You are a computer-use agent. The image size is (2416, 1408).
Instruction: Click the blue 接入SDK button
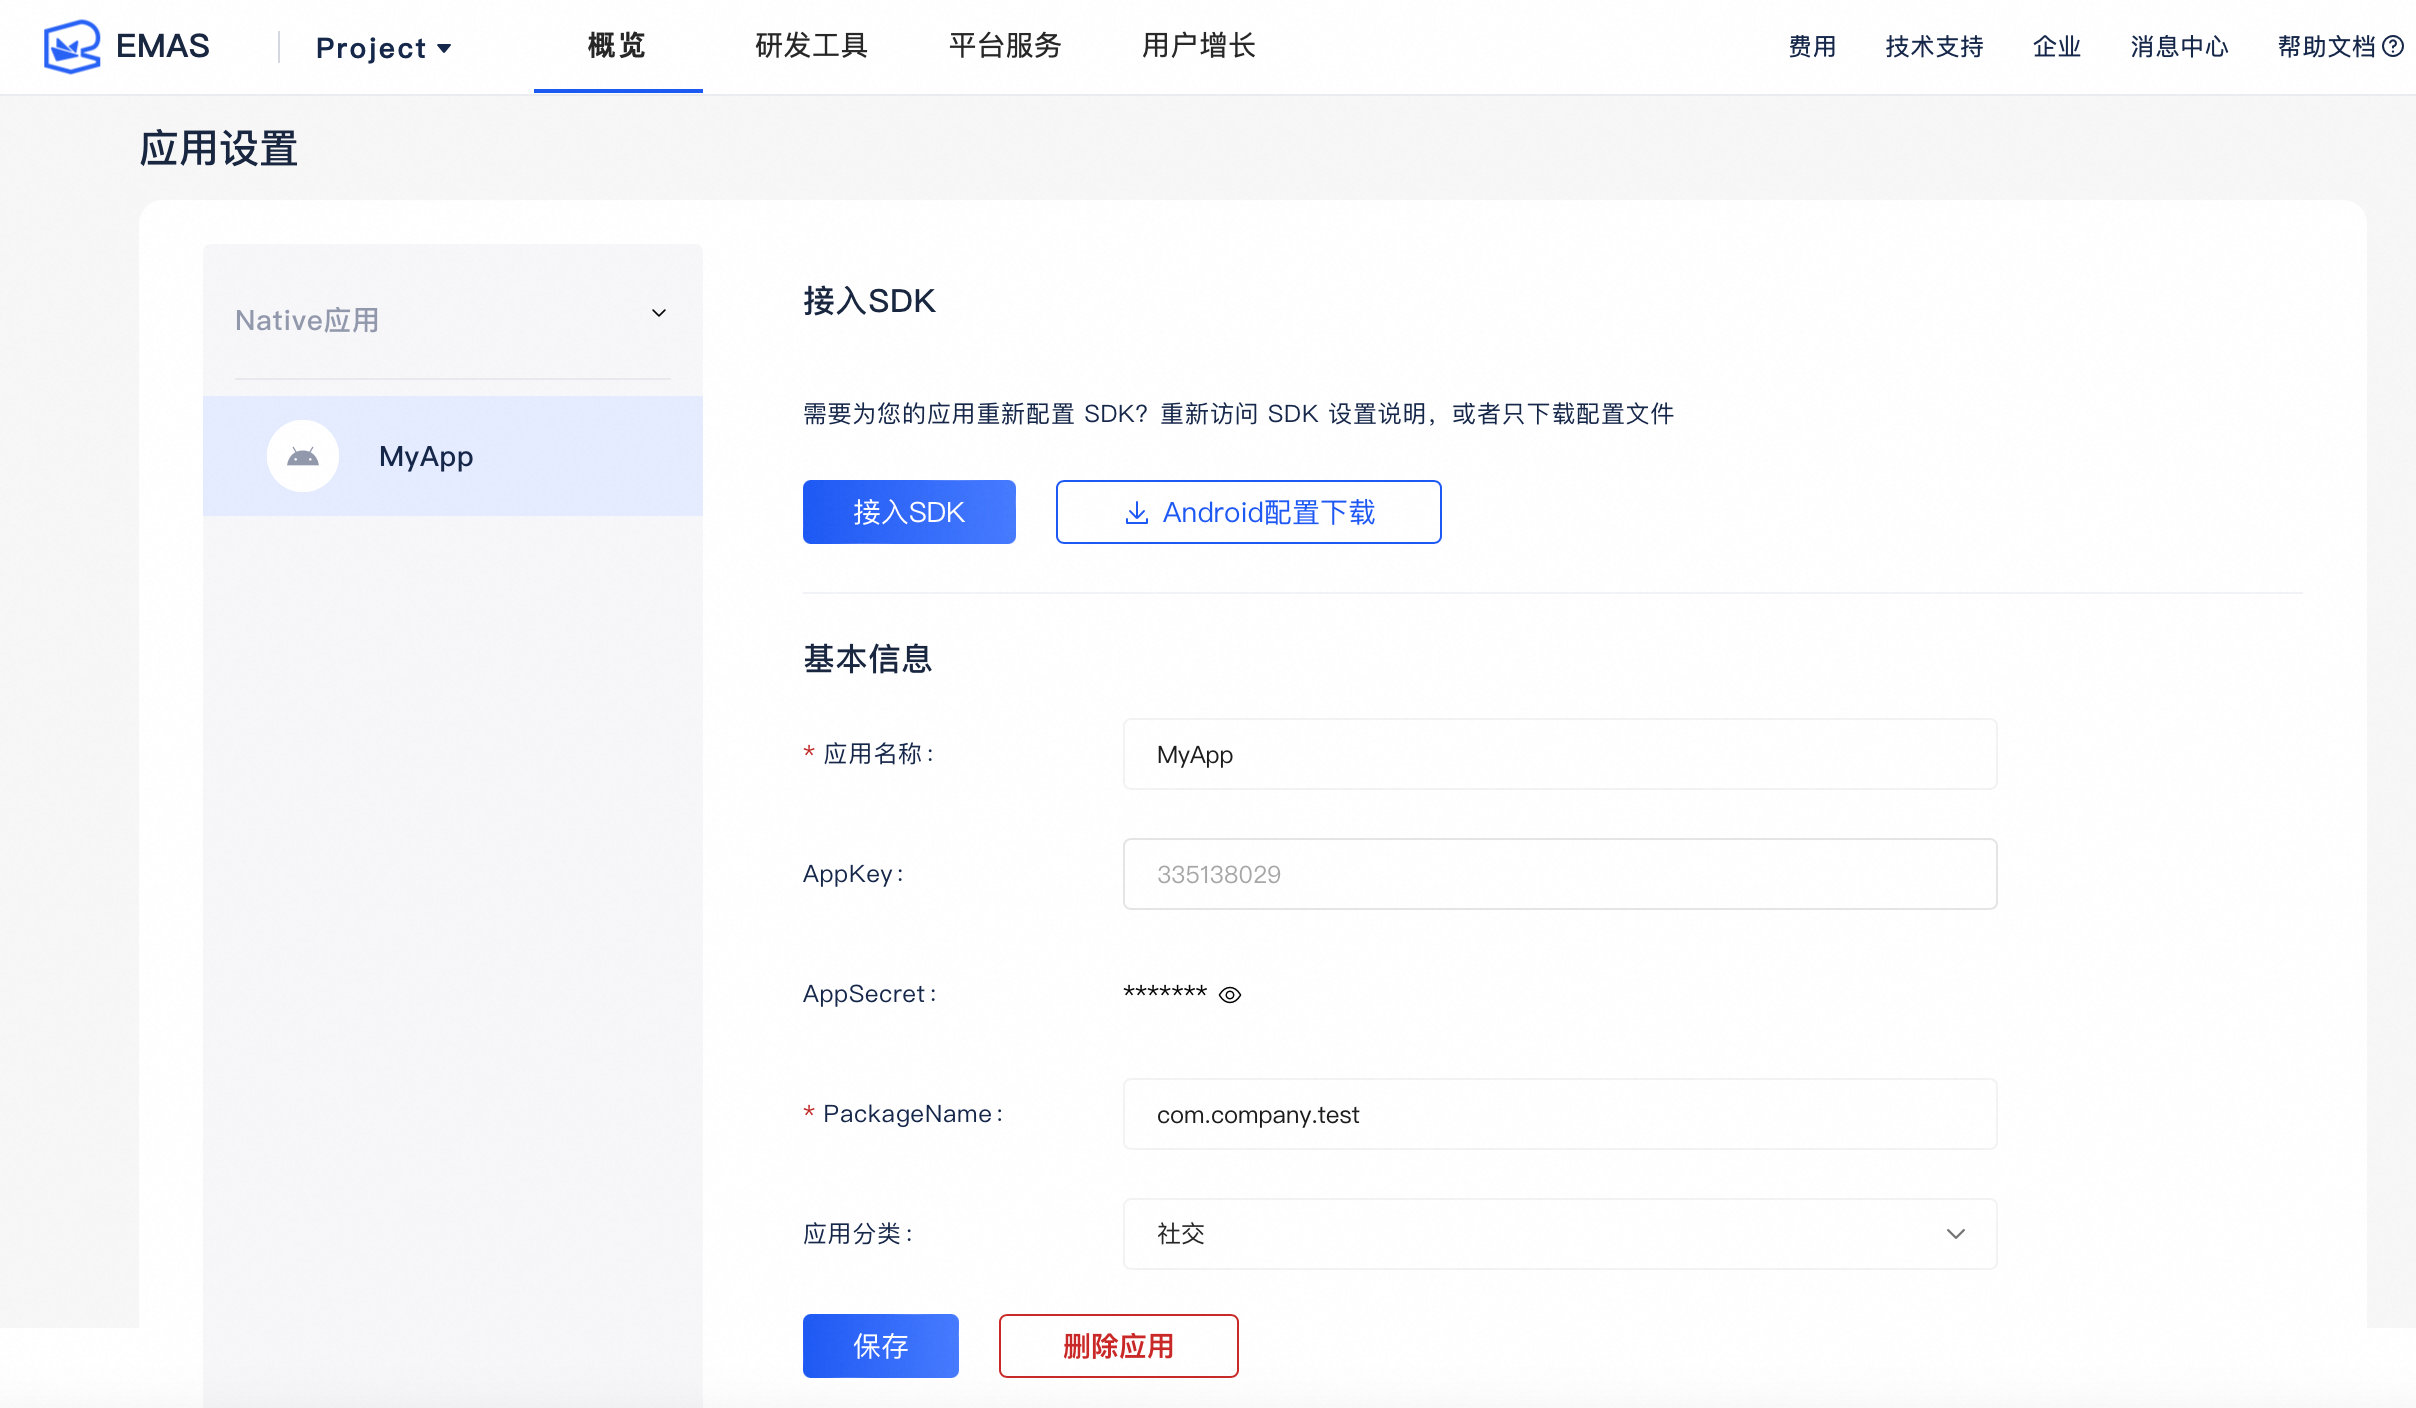point(909,512)
